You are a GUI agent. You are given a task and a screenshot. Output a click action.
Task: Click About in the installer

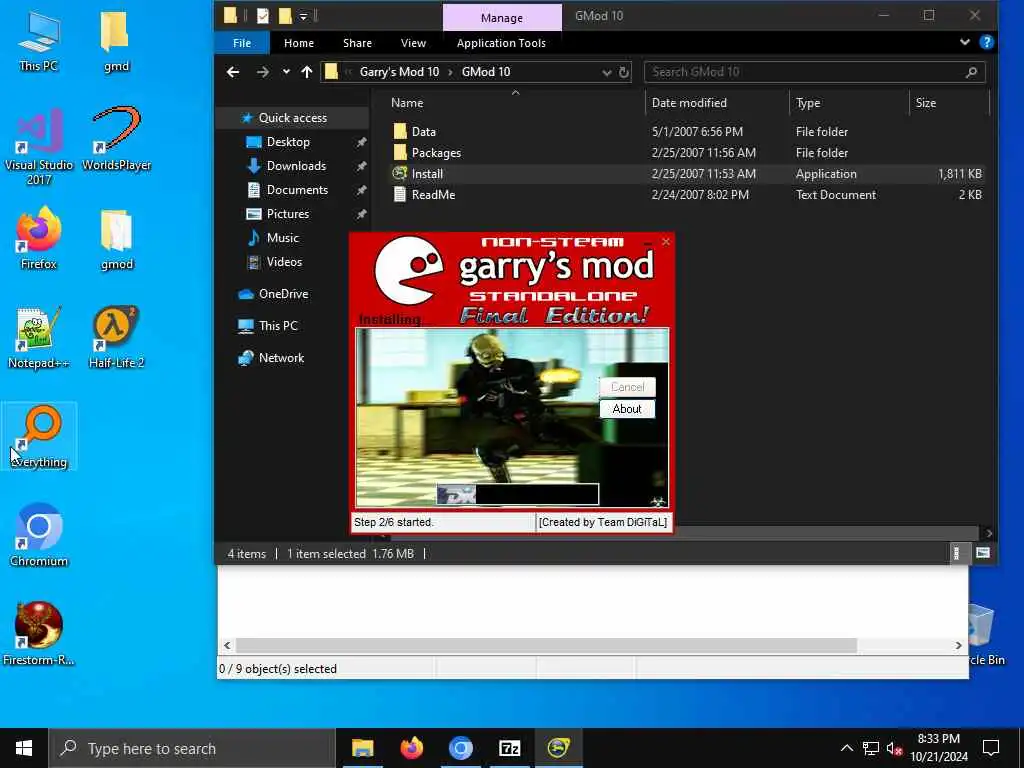[x=627, y=409]
